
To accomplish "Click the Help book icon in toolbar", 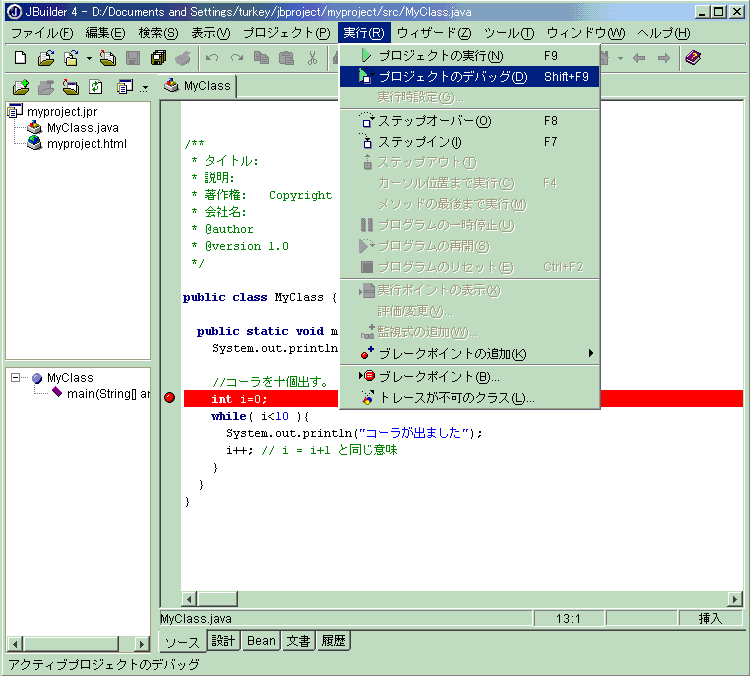I will pyautogui.click(x=693, y=58).
